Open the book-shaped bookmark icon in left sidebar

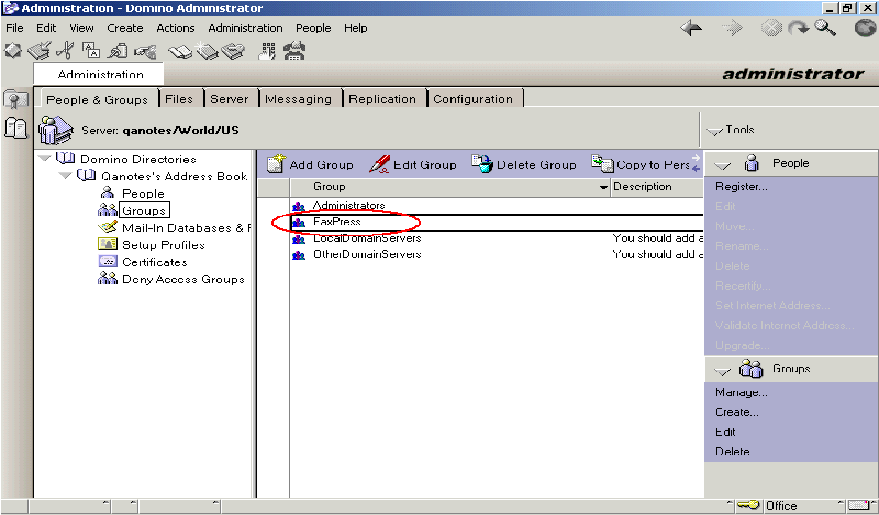(16, 128)
